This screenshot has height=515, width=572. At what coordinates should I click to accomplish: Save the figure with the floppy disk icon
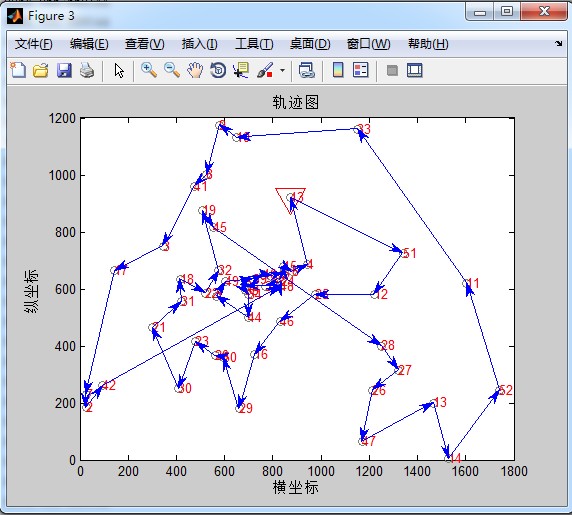click(x=64, y=70)
